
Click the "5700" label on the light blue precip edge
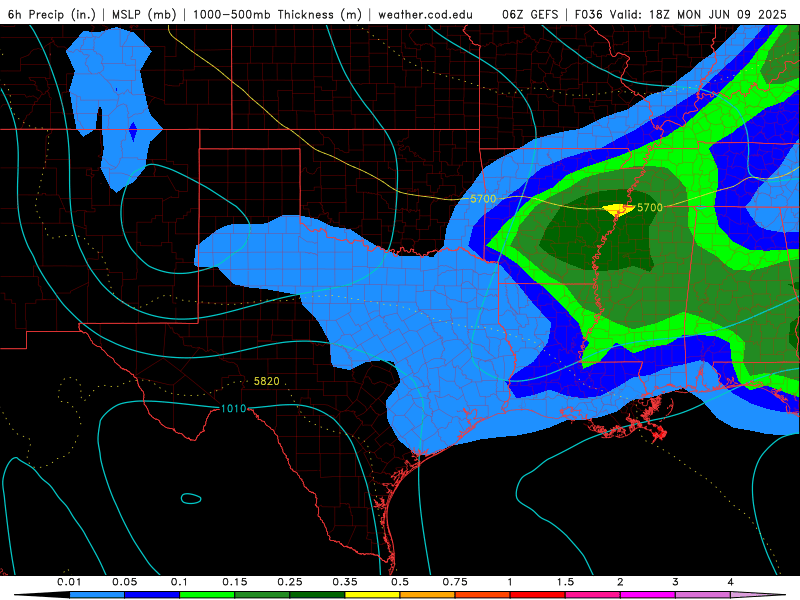483,198
